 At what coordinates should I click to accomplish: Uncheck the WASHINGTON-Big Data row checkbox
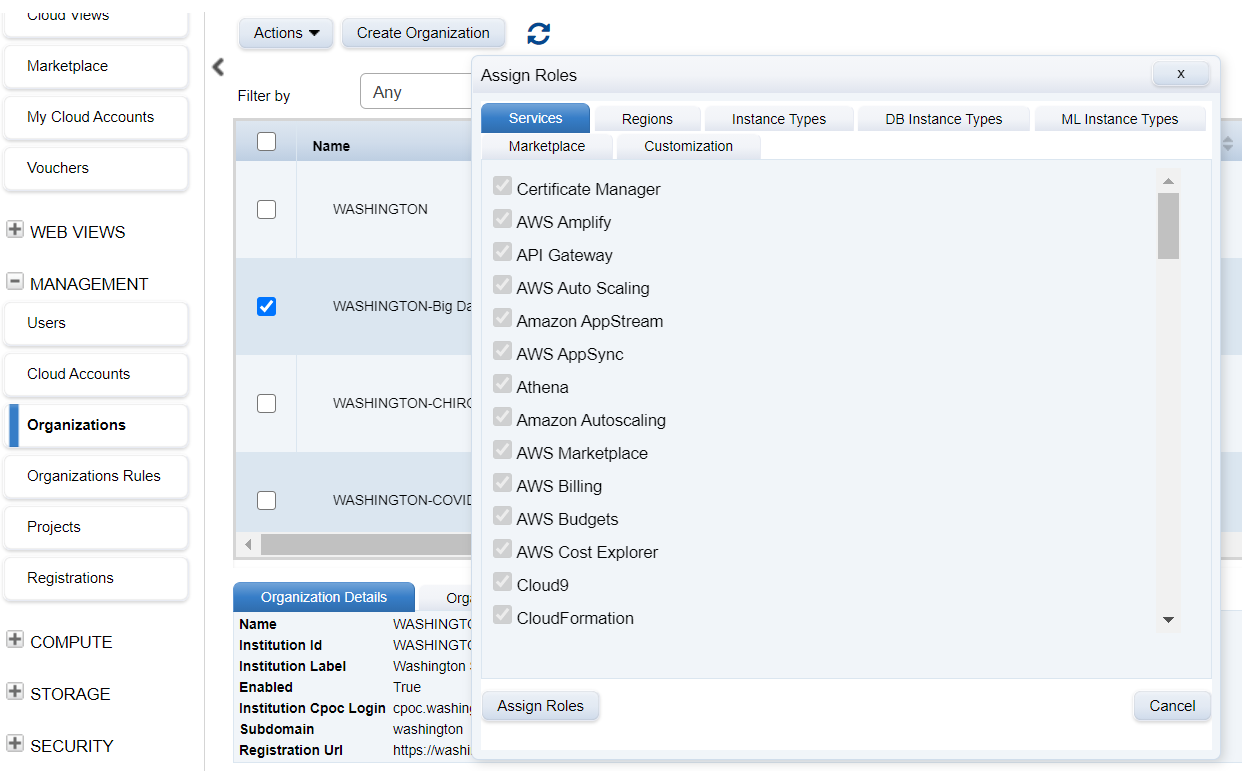(x=266, y=307)
